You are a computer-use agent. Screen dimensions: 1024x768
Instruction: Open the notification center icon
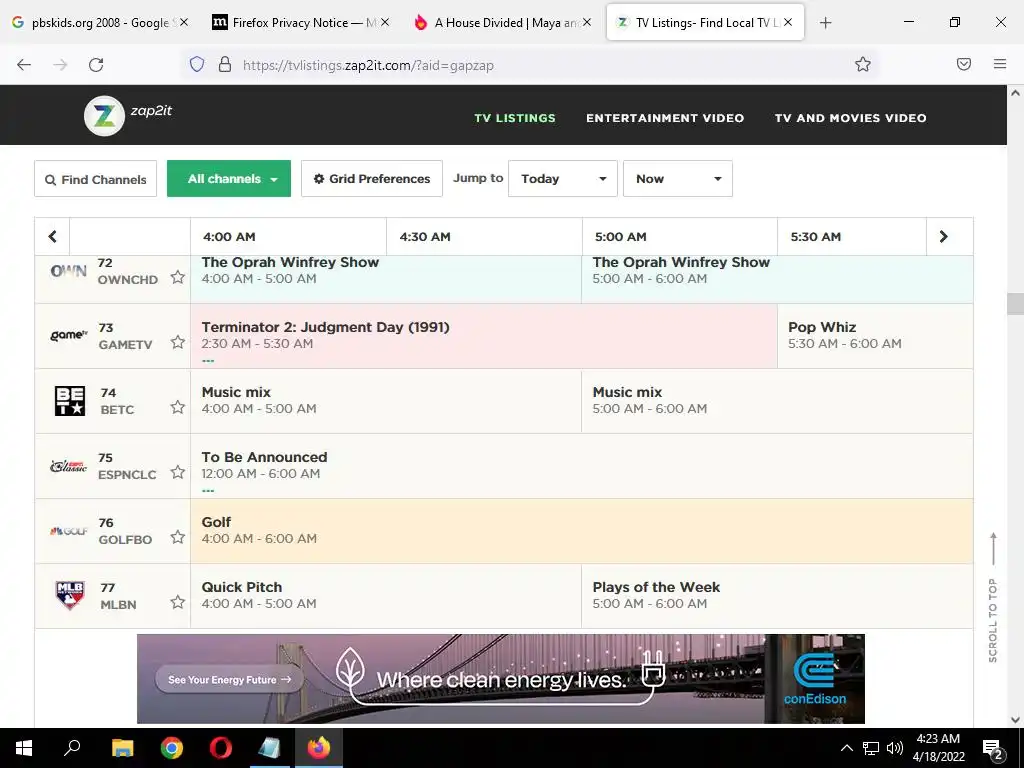tap(993, 749)
